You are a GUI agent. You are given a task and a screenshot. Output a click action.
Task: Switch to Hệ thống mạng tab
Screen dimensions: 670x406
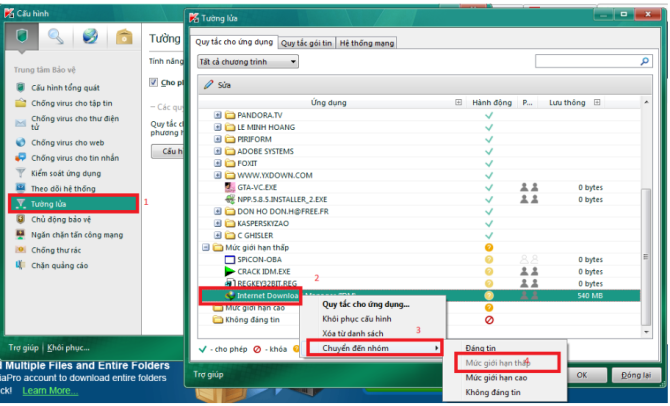367,43
